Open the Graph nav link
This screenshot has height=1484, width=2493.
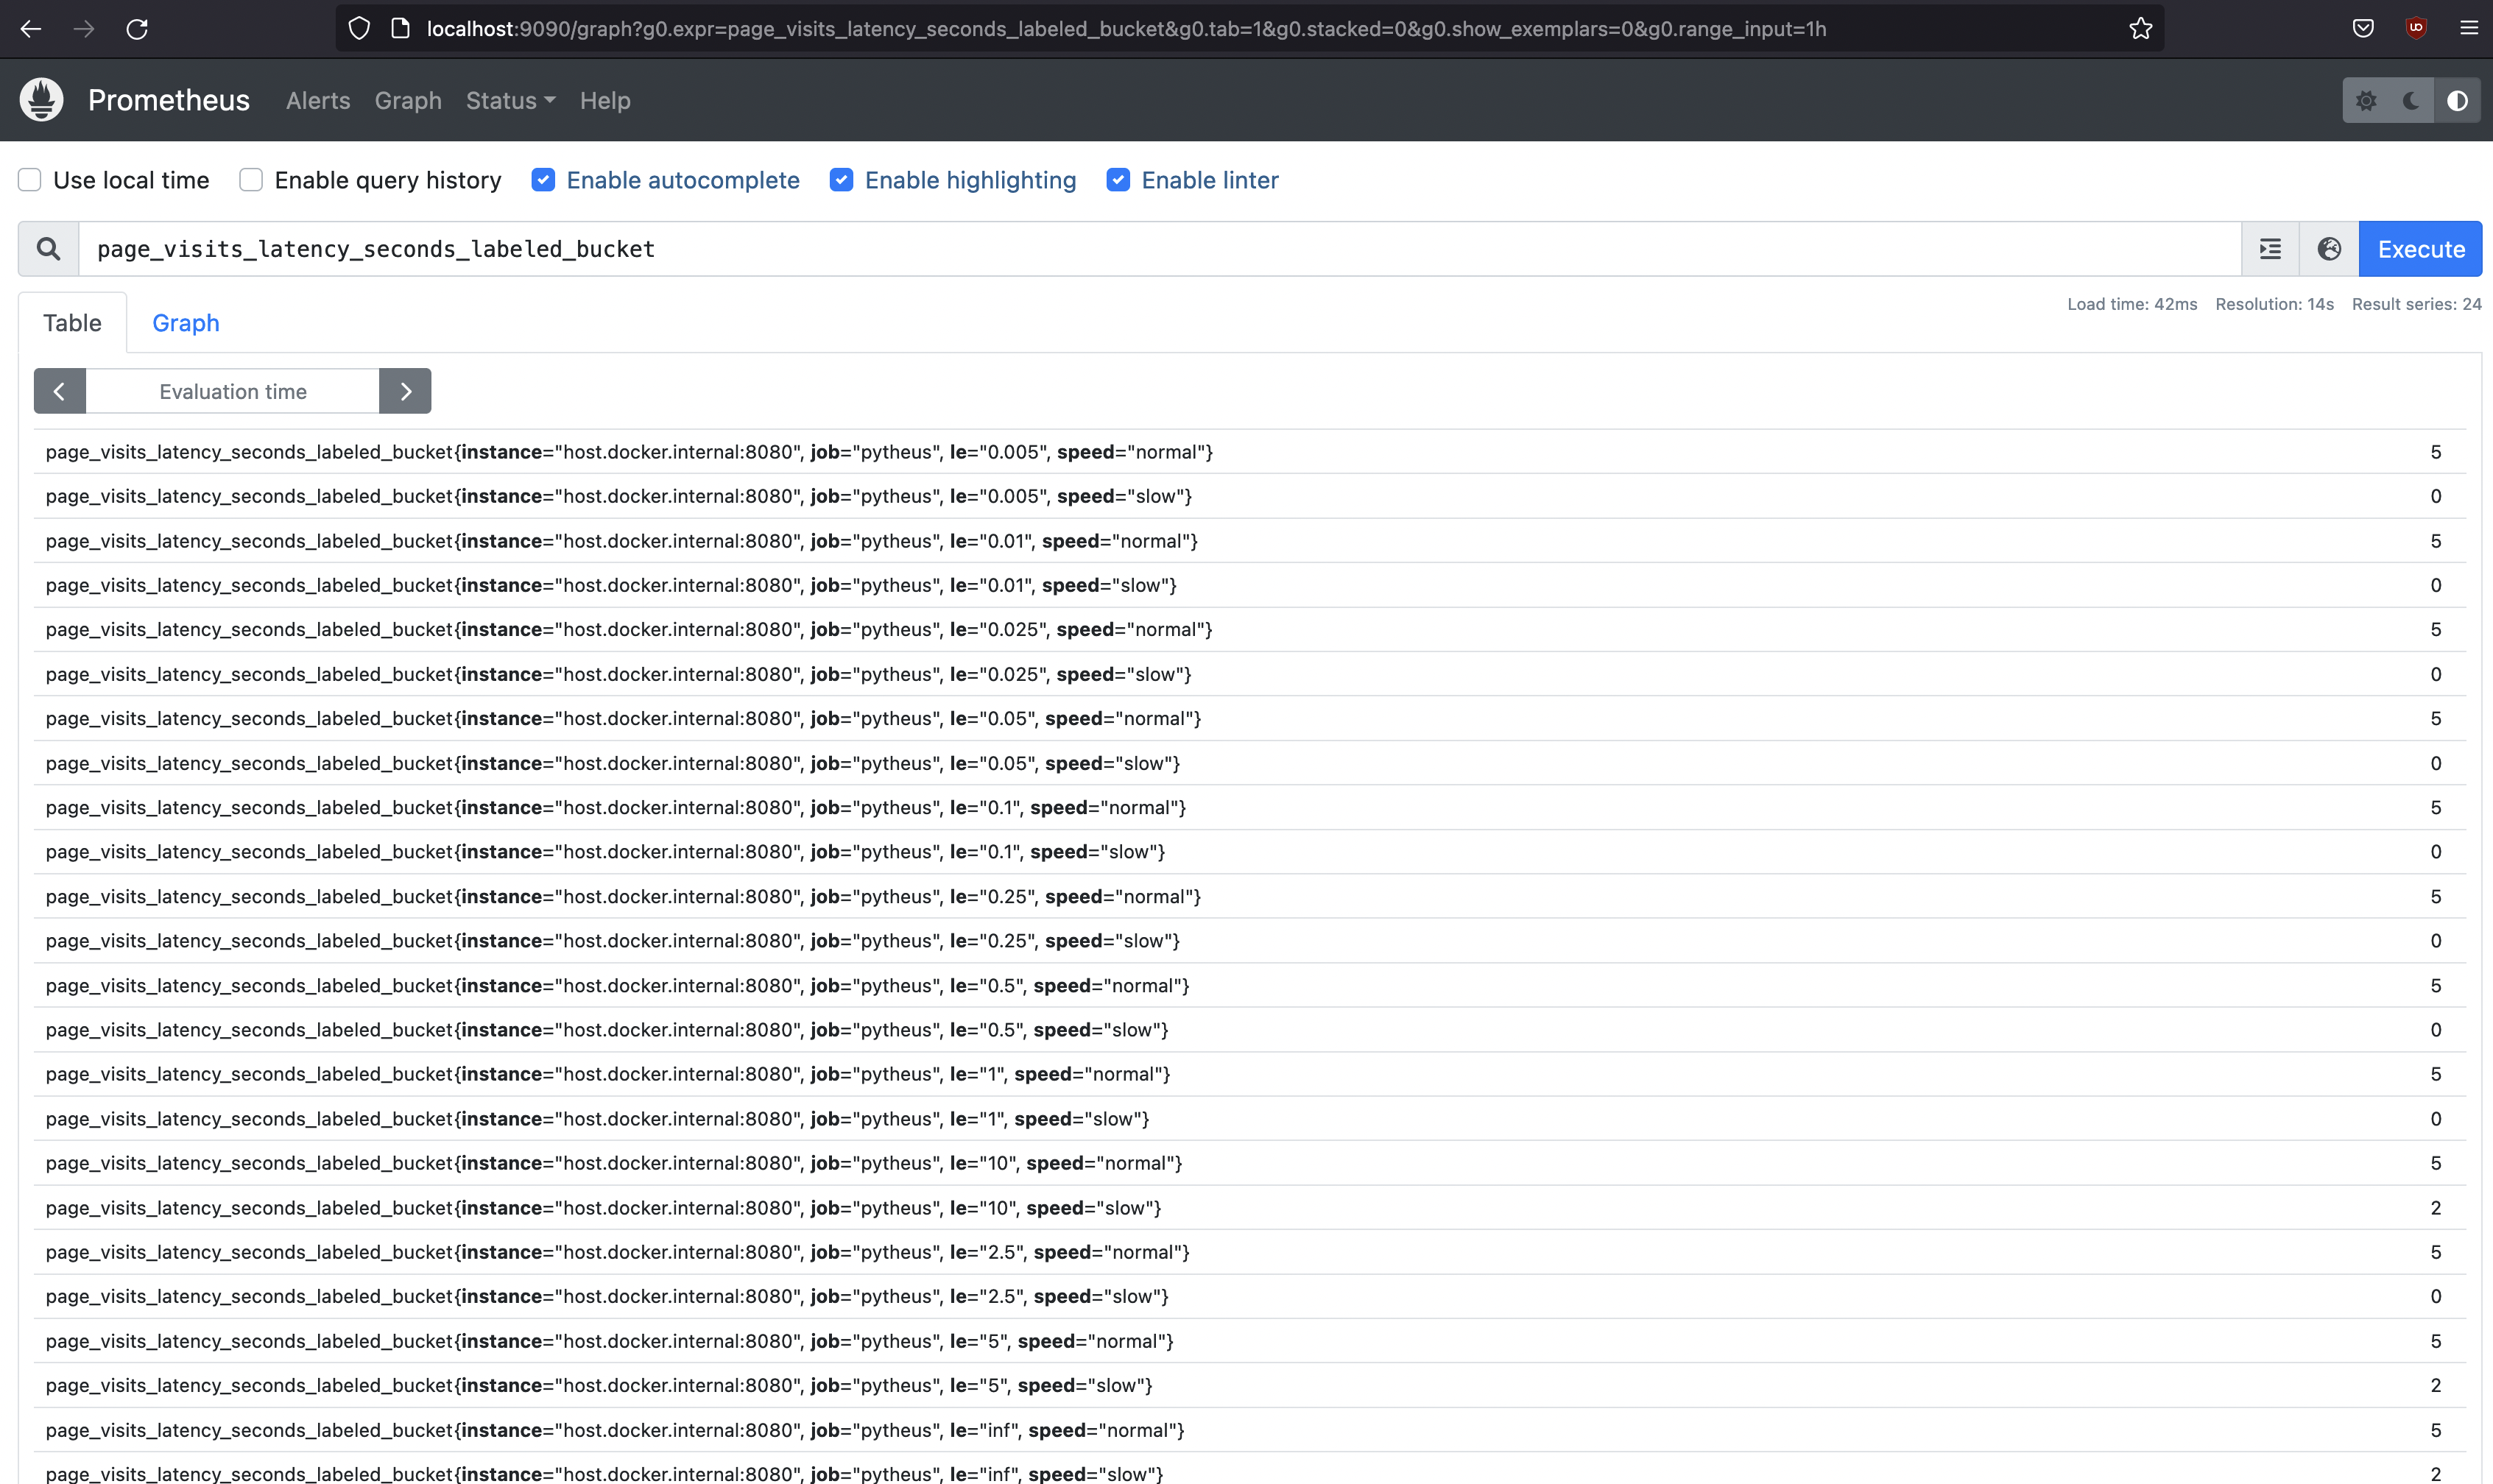point(408,101)
